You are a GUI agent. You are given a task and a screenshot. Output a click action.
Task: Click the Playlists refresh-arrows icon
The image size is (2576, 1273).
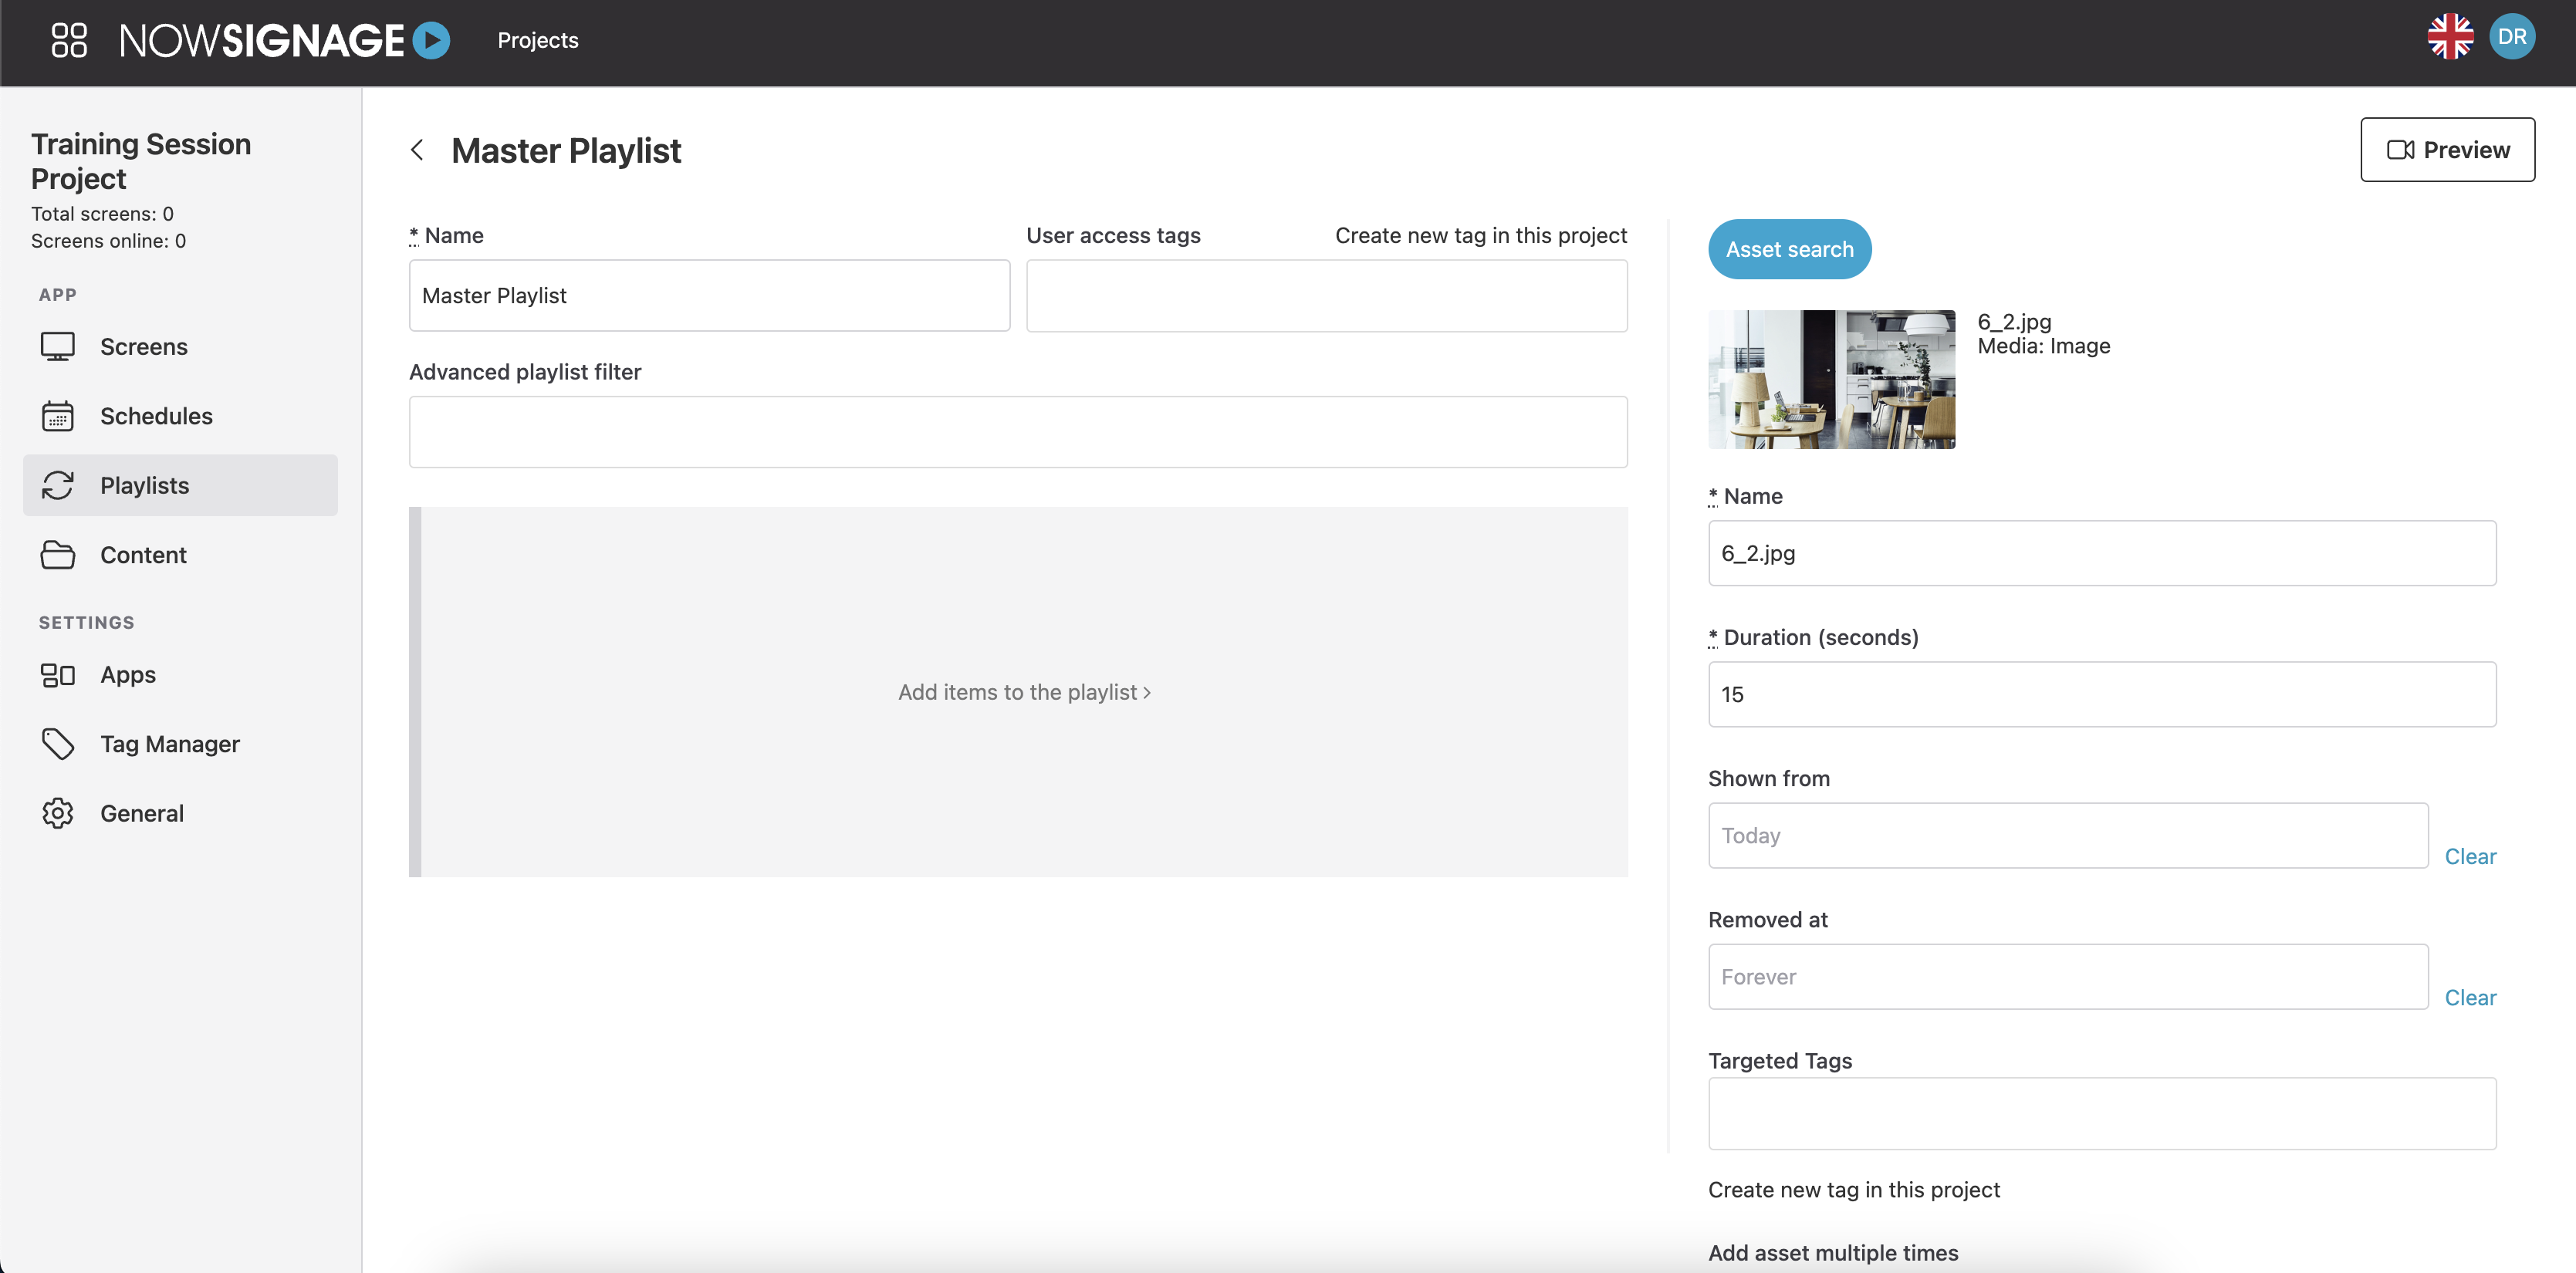58,485
